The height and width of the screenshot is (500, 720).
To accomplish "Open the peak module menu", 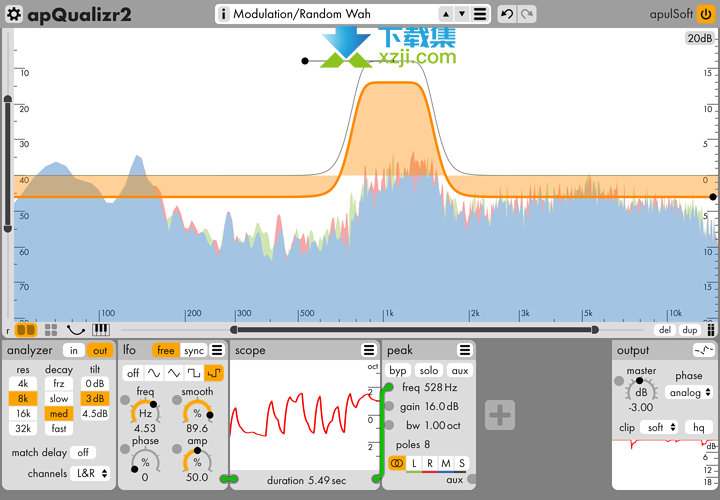I will [x=465, y=350].
